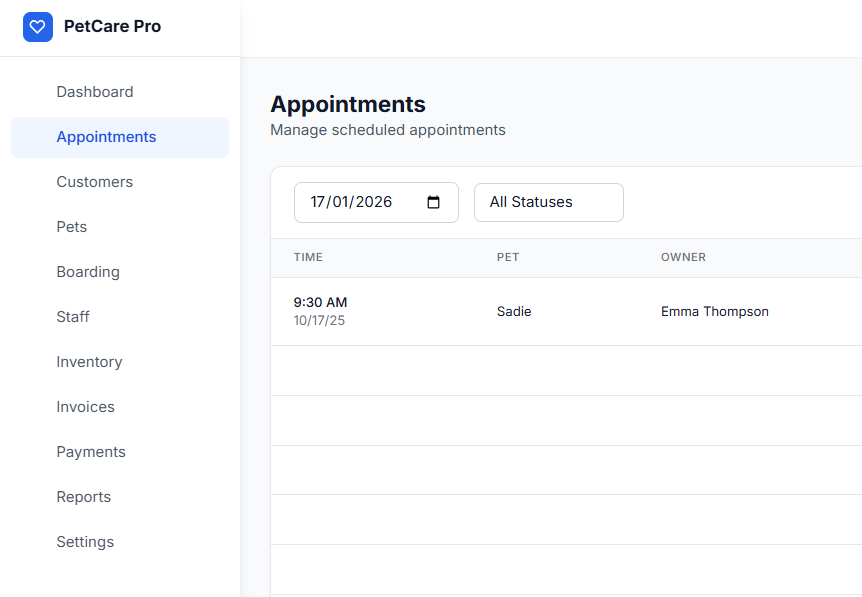This screenshot has width=862, height=597.
Task: Open the Reports page
Action: click(x=120, y=498)
